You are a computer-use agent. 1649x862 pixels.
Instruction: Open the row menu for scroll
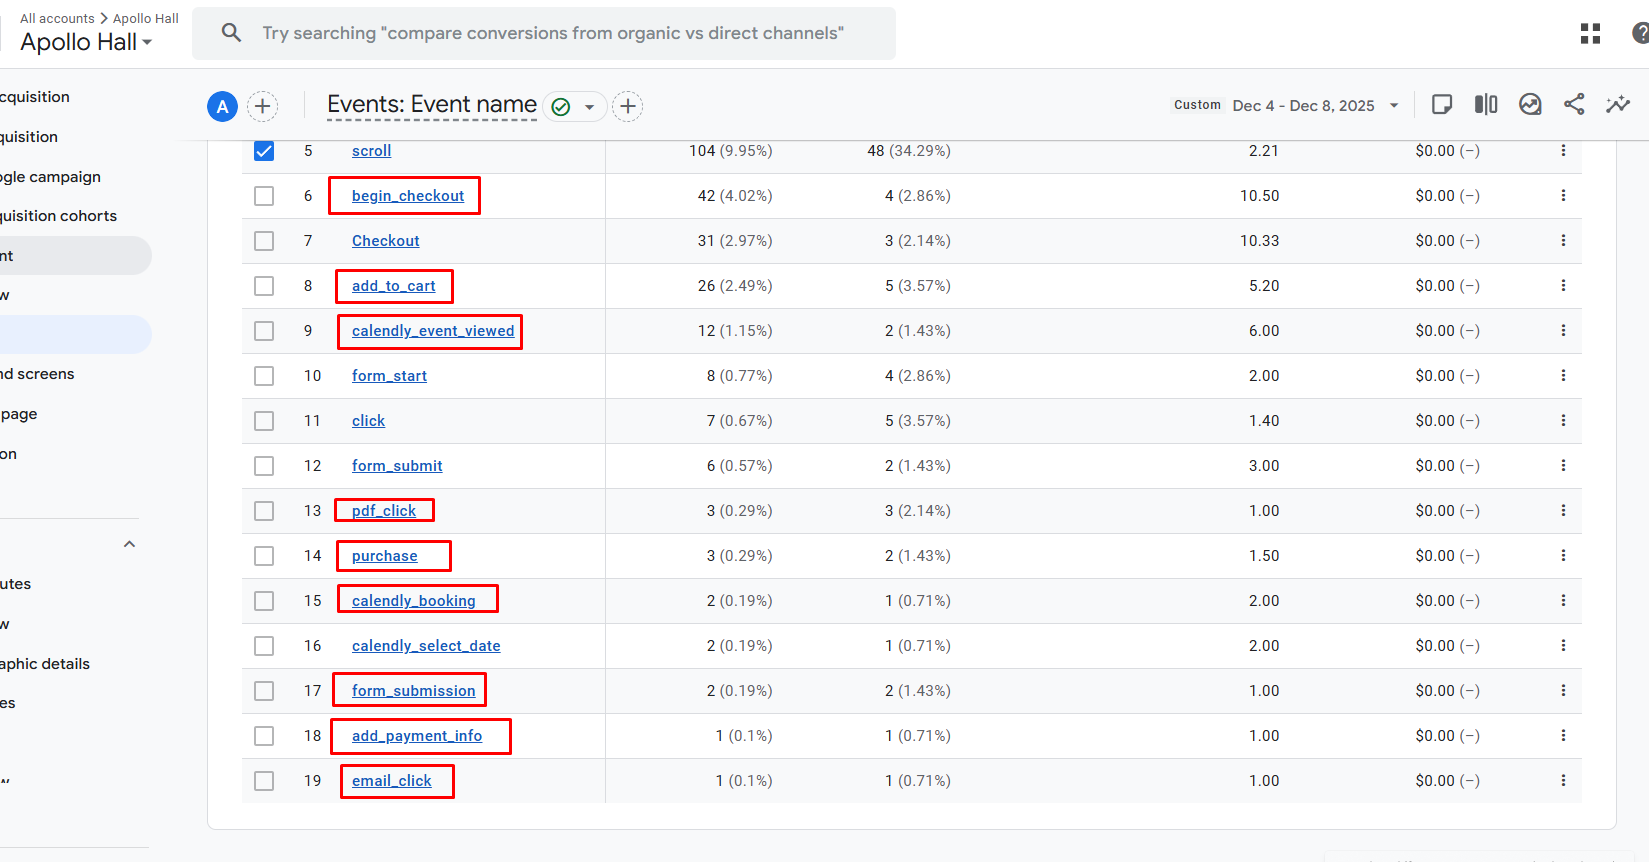coord(1563,151)
